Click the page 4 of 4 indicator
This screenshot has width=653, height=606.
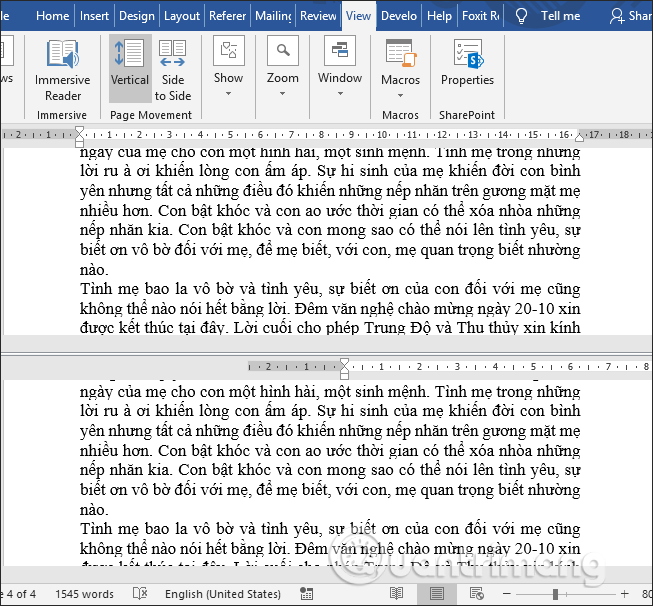tap(19, 594)
